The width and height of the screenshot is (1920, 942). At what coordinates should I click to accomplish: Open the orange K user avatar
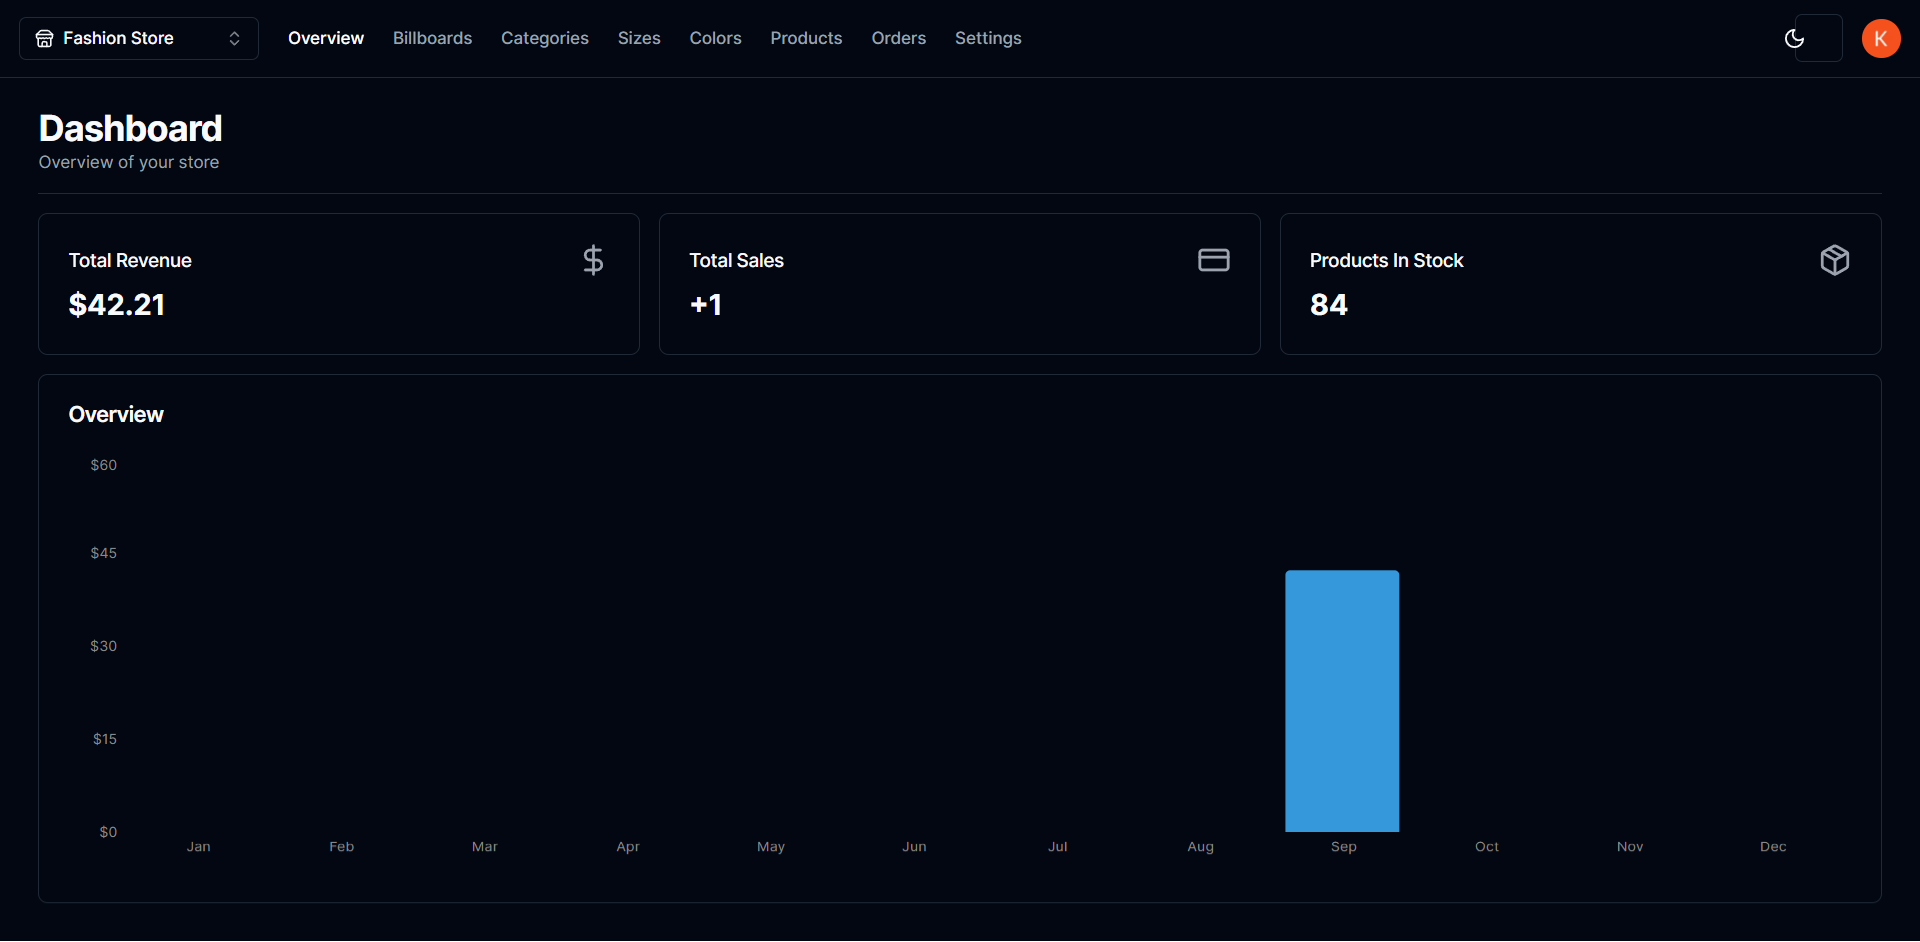point(1880,38)
